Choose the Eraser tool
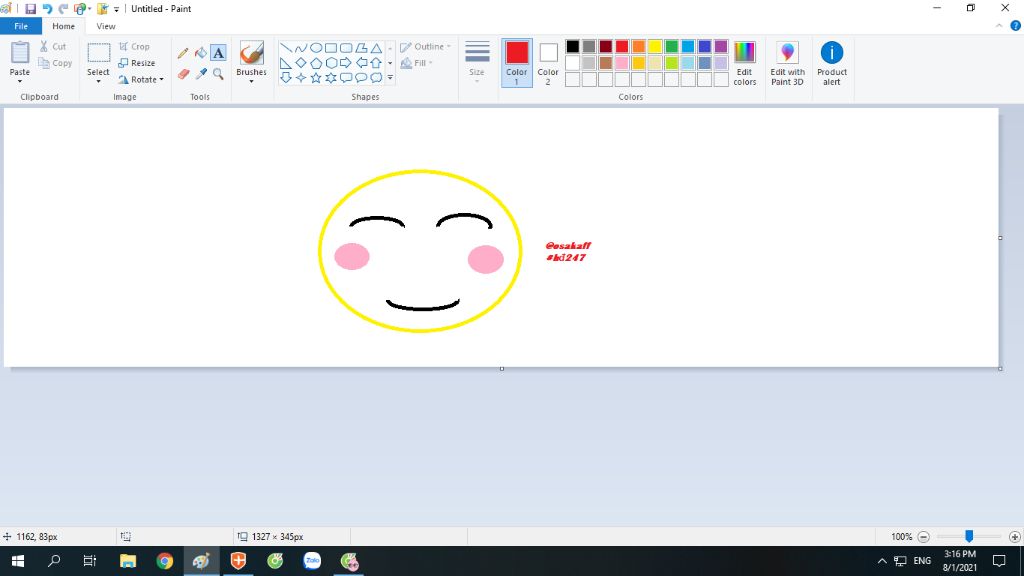 tap(183, 74)
